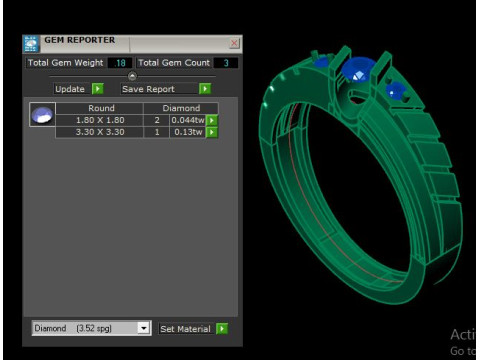Click quantity 2 in the 1.80 row
480x360 pixels.
click(157, 120)
